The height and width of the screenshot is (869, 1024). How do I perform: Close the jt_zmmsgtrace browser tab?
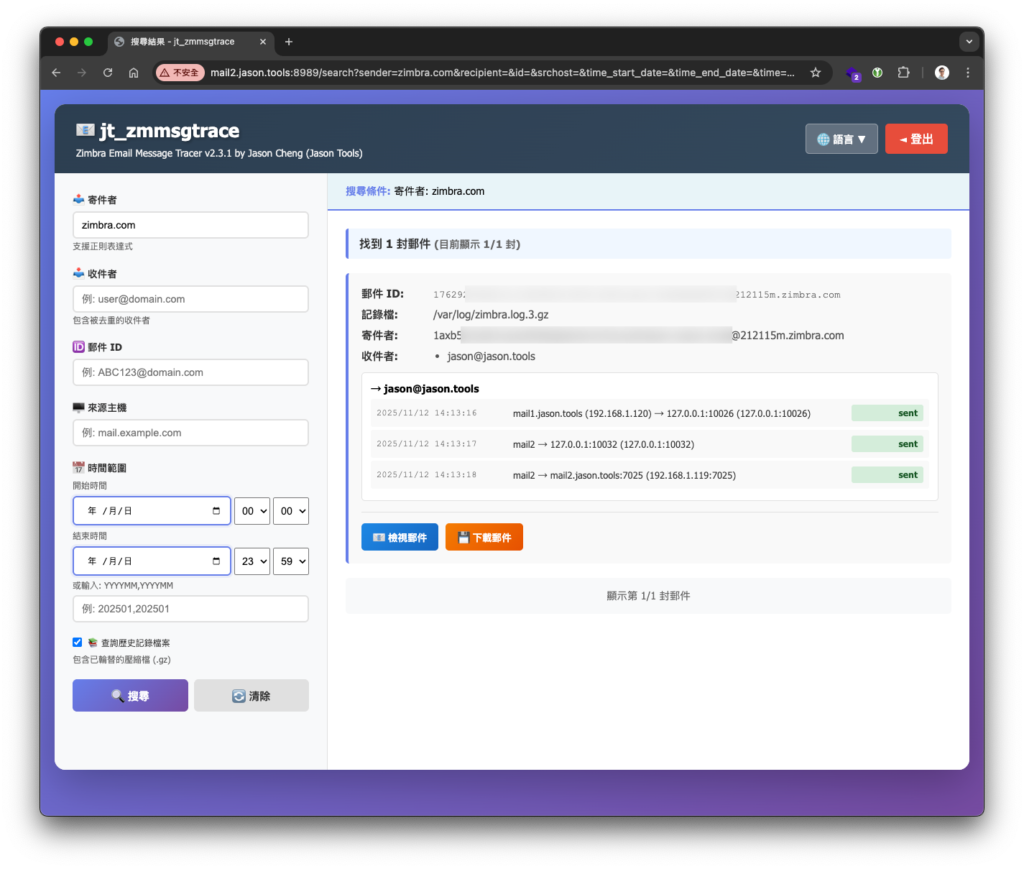click(x=263, y=42)
